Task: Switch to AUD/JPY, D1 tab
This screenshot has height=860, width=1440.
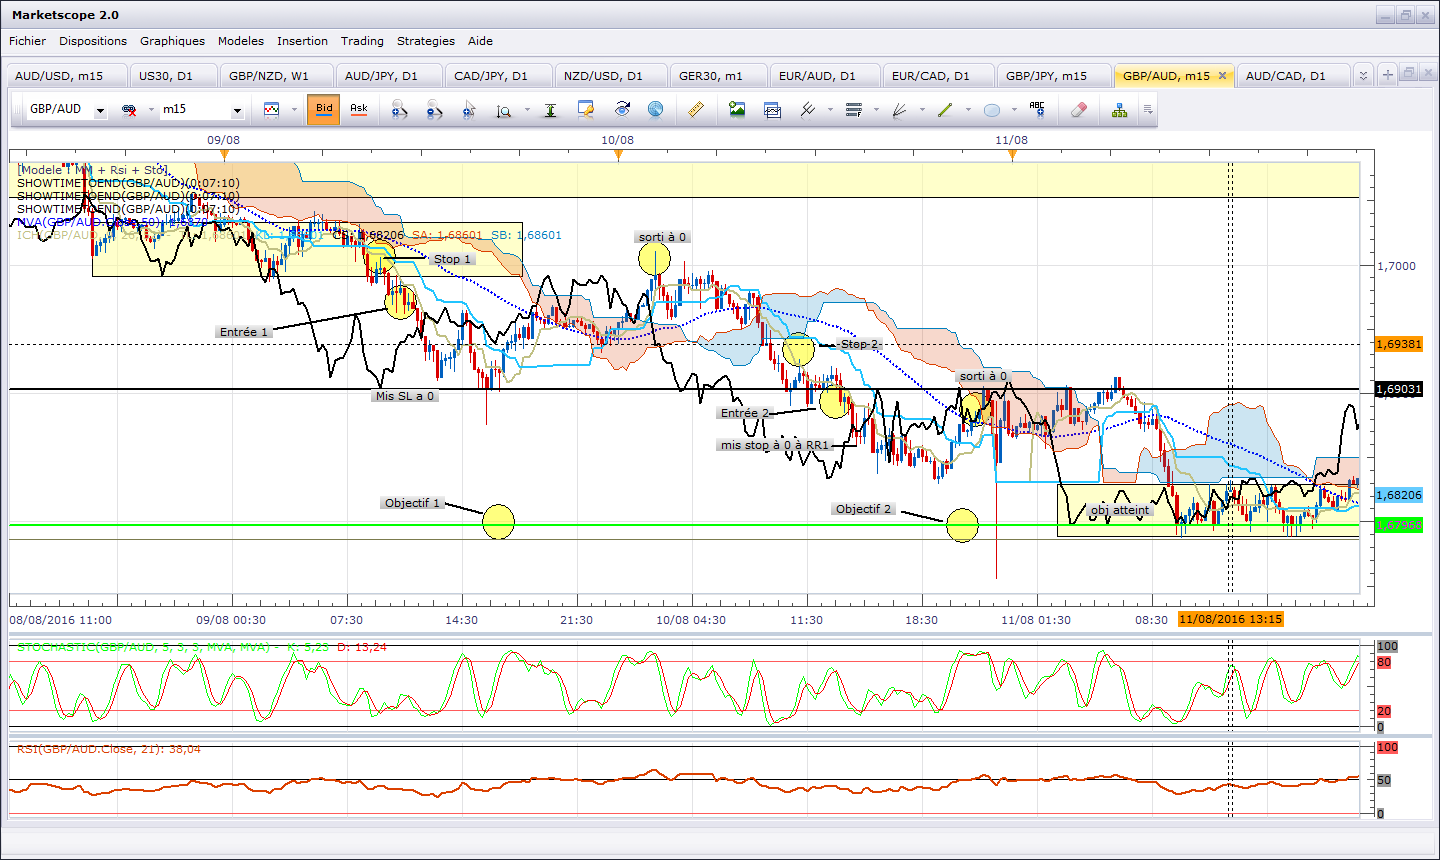Action: click(x=389, y=76)
